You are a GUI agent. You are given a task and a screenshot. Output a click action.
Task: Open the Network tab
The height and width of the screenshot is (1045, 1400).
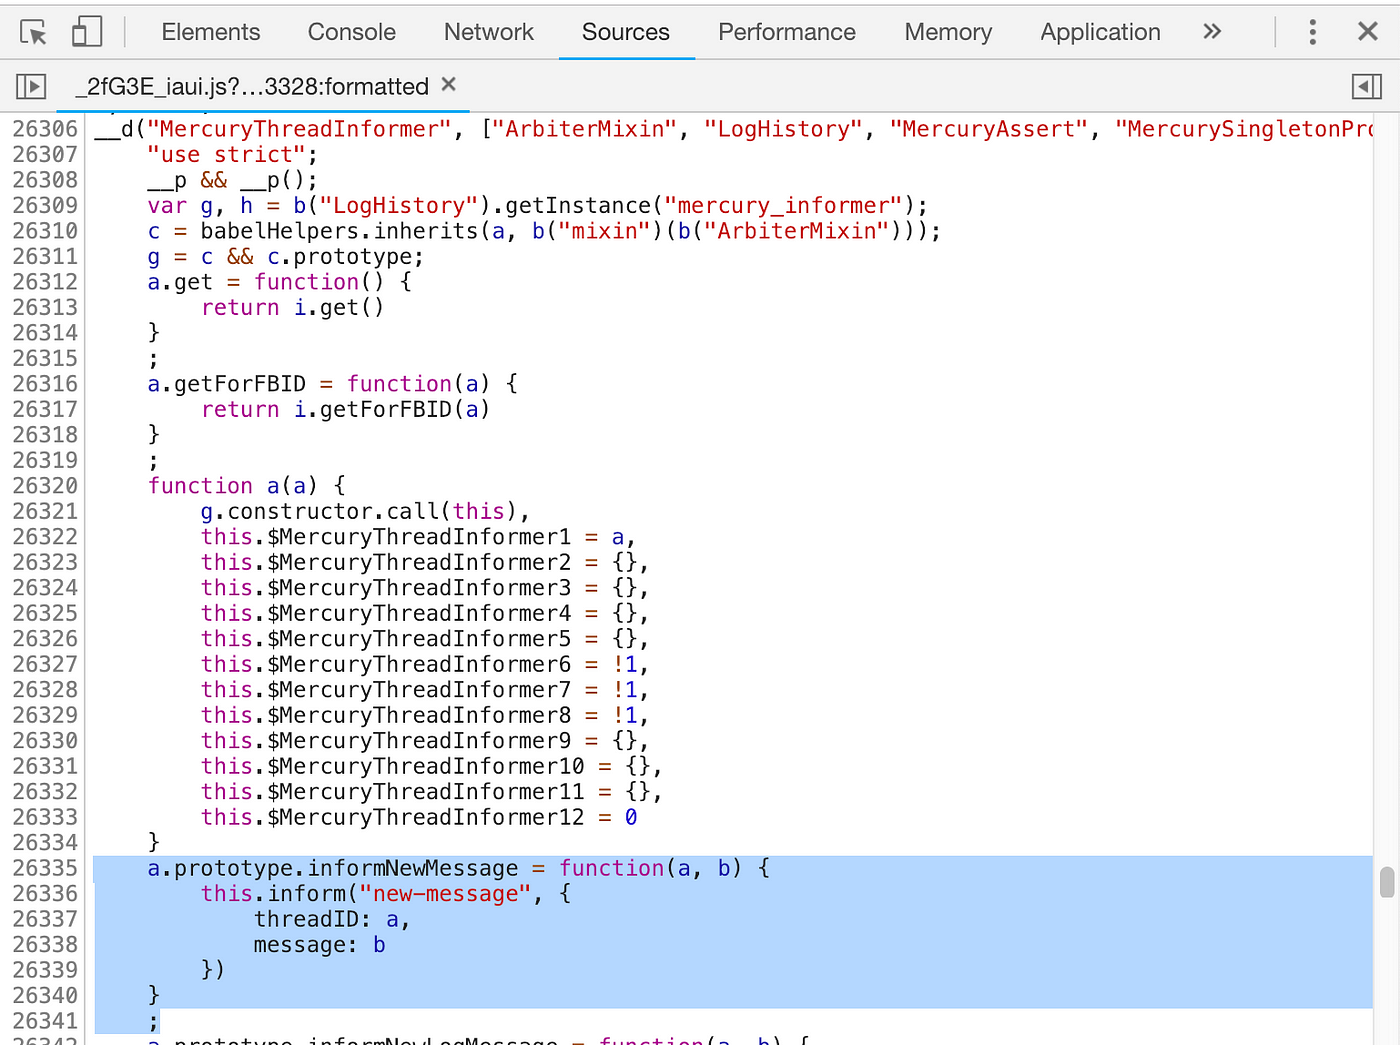(489, 32)
